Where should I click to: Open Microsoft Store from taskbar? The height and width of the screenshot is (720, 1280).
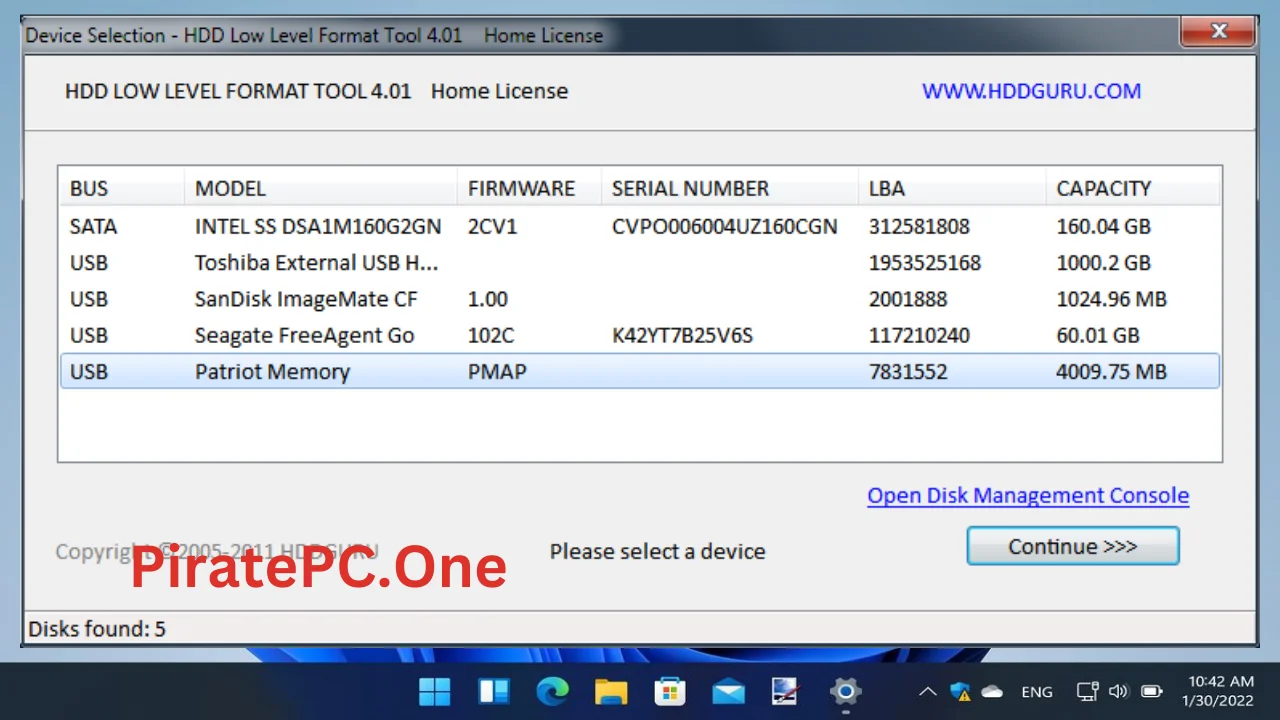tap(669, 691)
